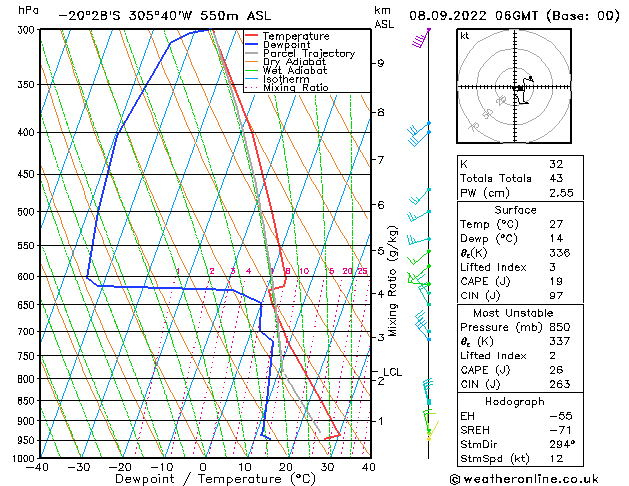This screenshot has height=486, width=629.
Task: Click the Pressure (mb) value 850
Action: [x=560, y=327]
